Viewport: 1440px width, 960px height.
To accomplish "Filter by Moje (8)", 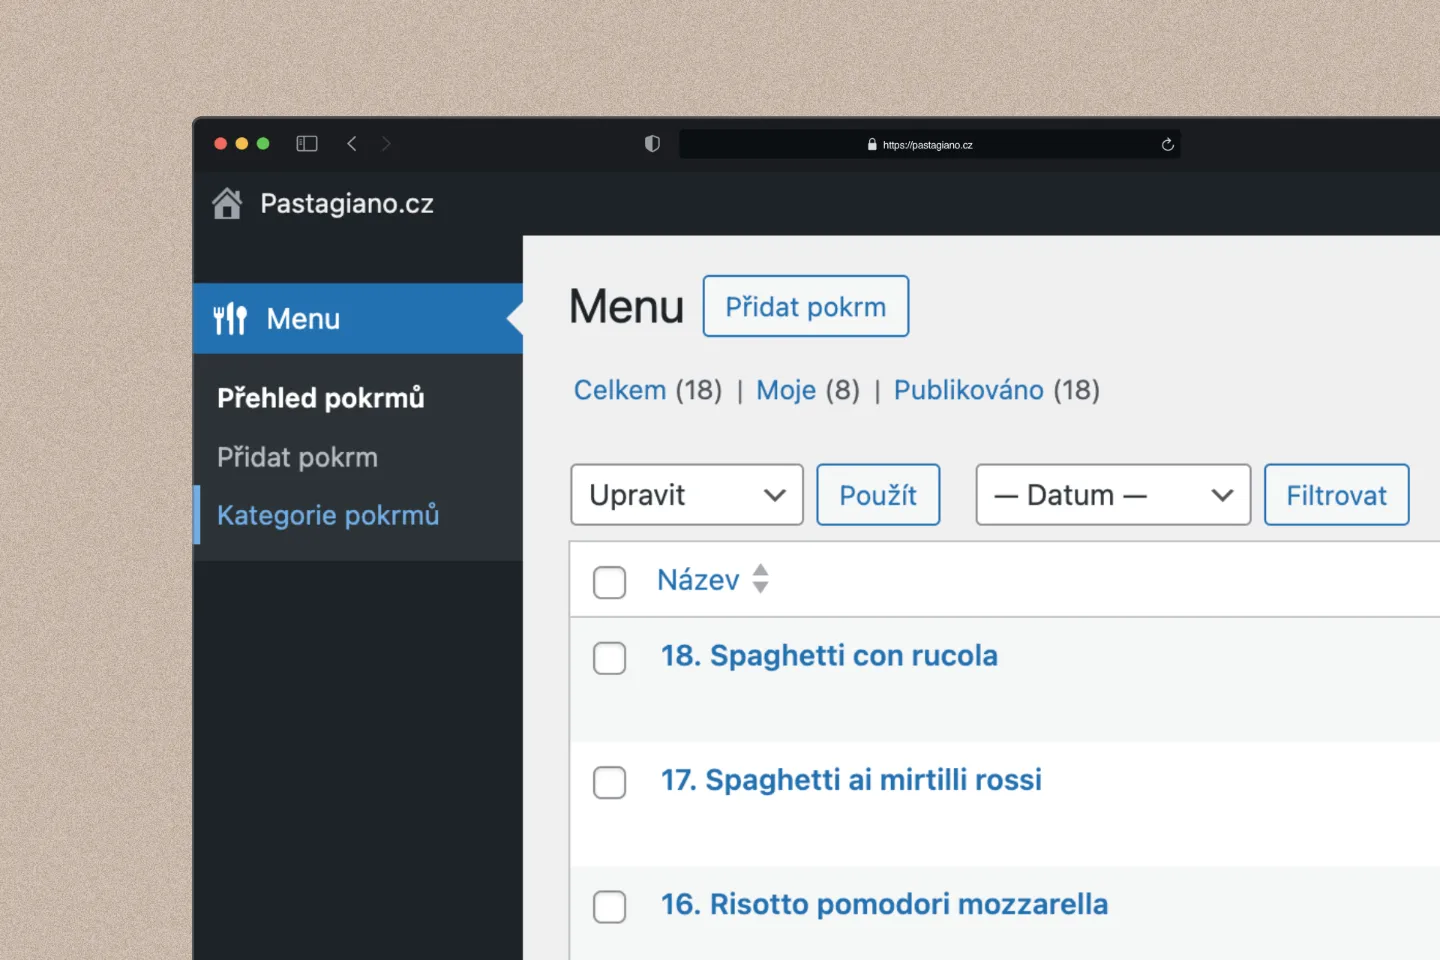I will pyautogui.click(x=808, y=390).
